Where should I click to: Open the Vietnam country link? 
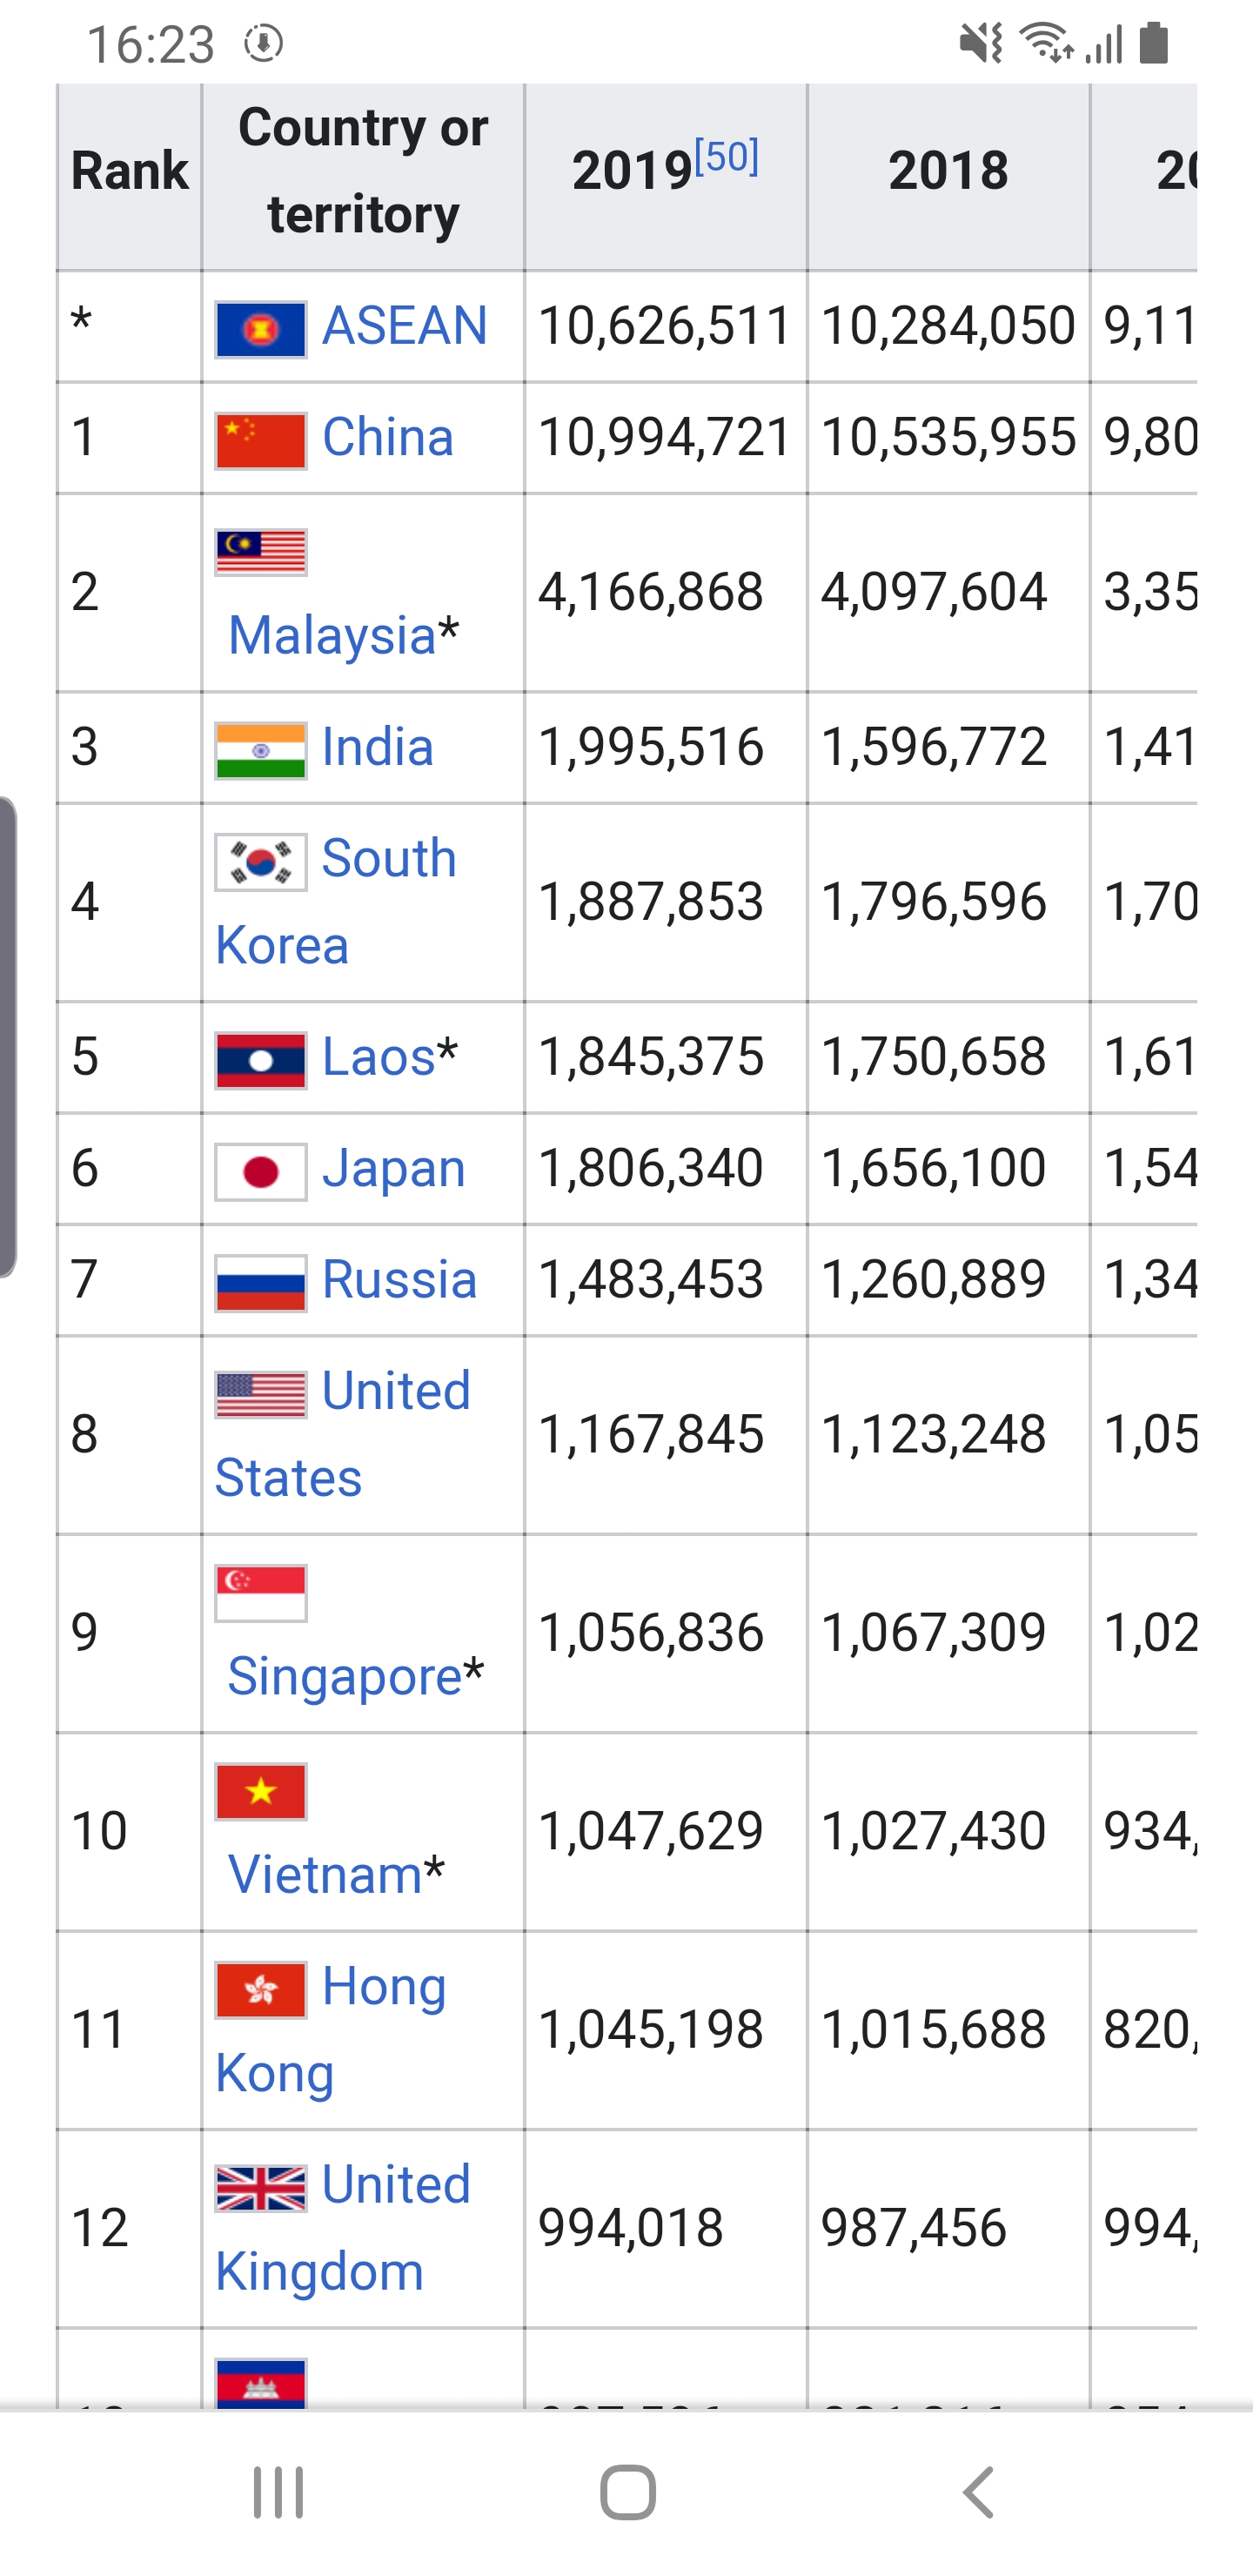325,1874
